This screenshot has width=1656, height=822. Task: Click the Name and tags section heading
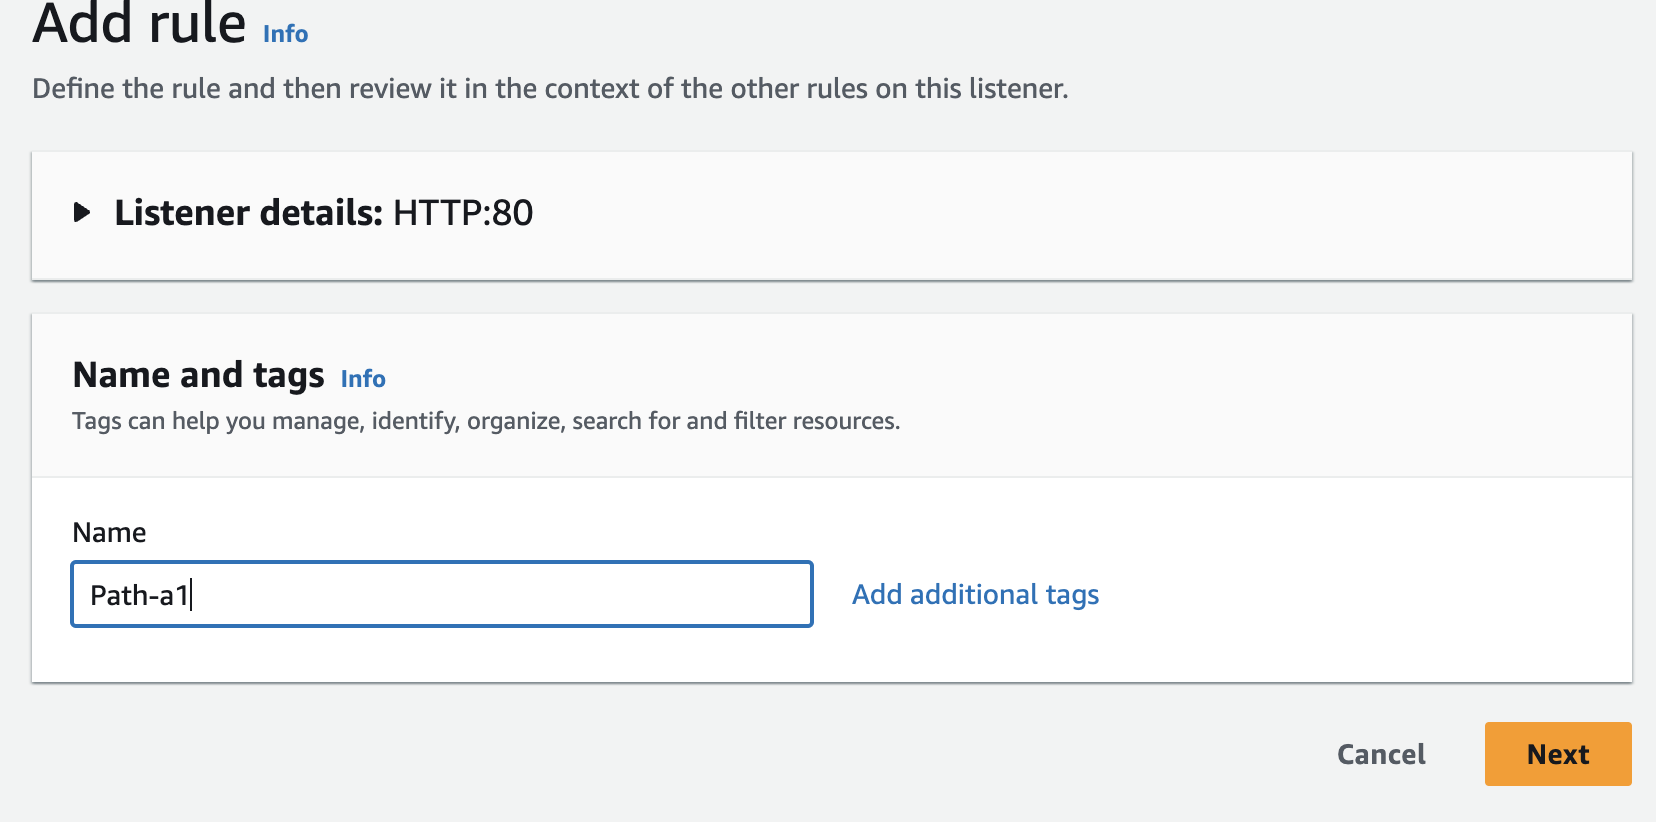point(198,375)
